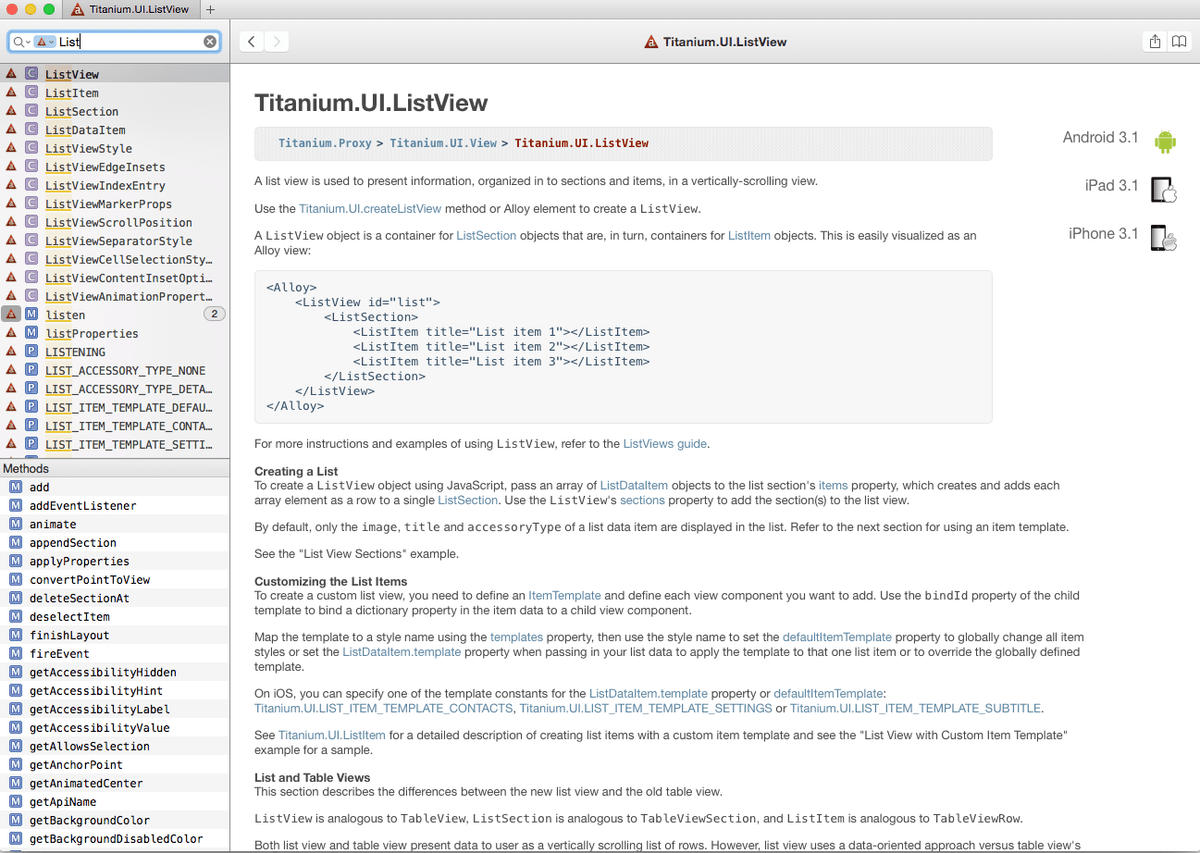Click the Android platform icon

pyautogui.click(x=1164, y=141)
